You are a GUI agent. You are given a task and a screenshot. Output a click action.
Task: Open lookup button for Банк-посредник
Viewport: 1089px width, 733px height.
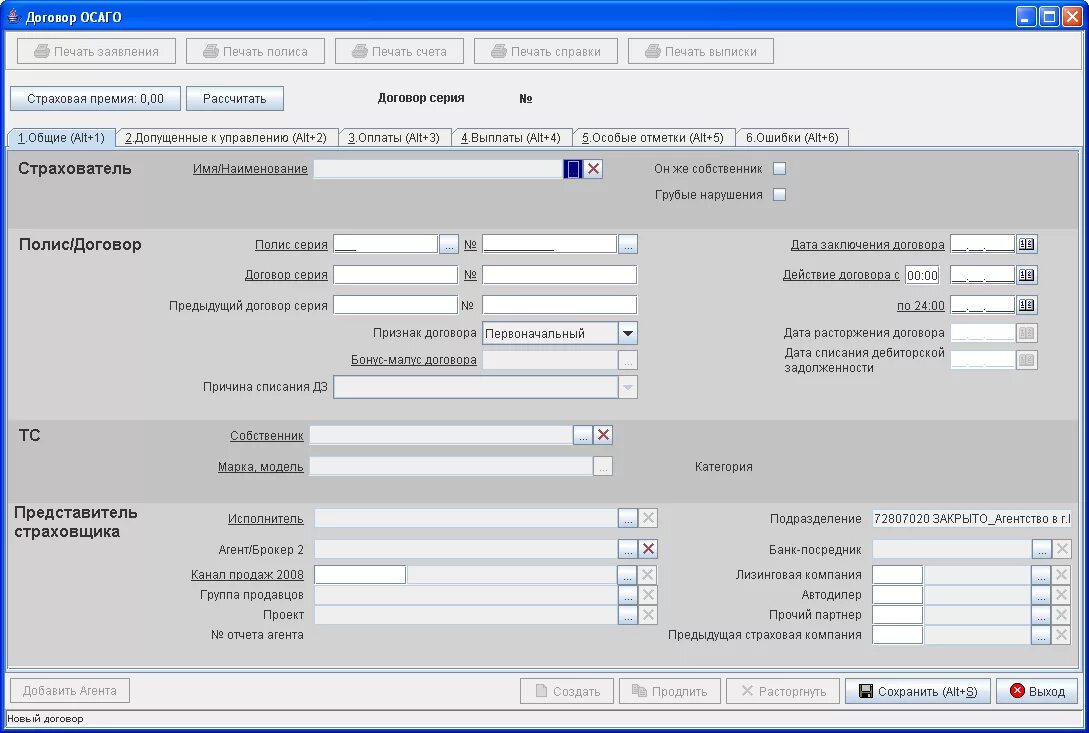(1041, 550)
